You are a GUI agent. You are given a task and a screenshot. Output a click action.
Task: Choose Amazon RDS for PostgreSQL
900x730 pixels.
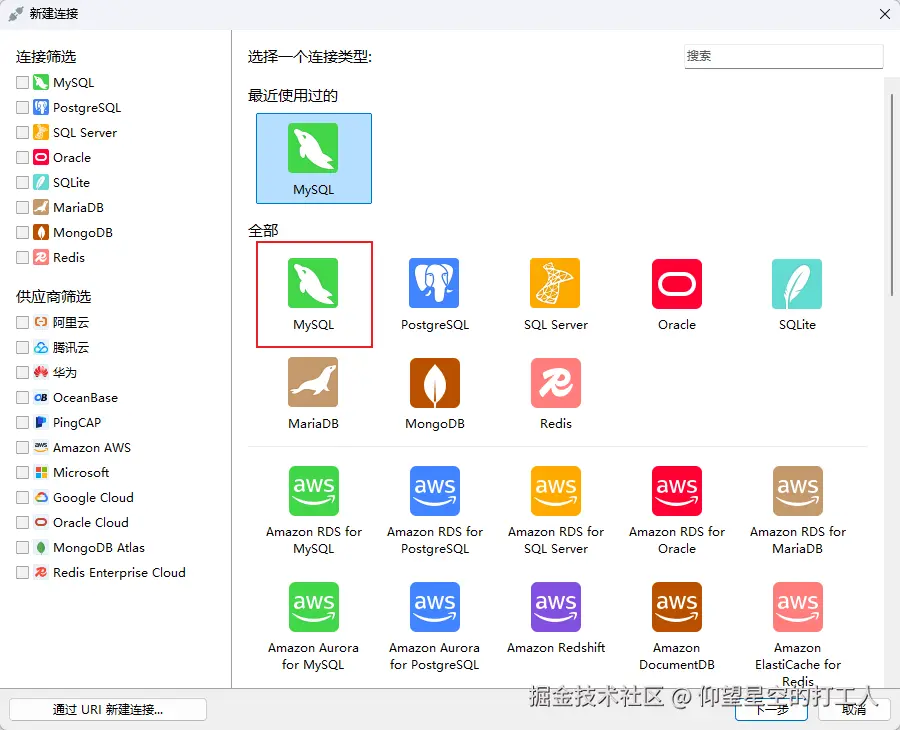[435, 510]
